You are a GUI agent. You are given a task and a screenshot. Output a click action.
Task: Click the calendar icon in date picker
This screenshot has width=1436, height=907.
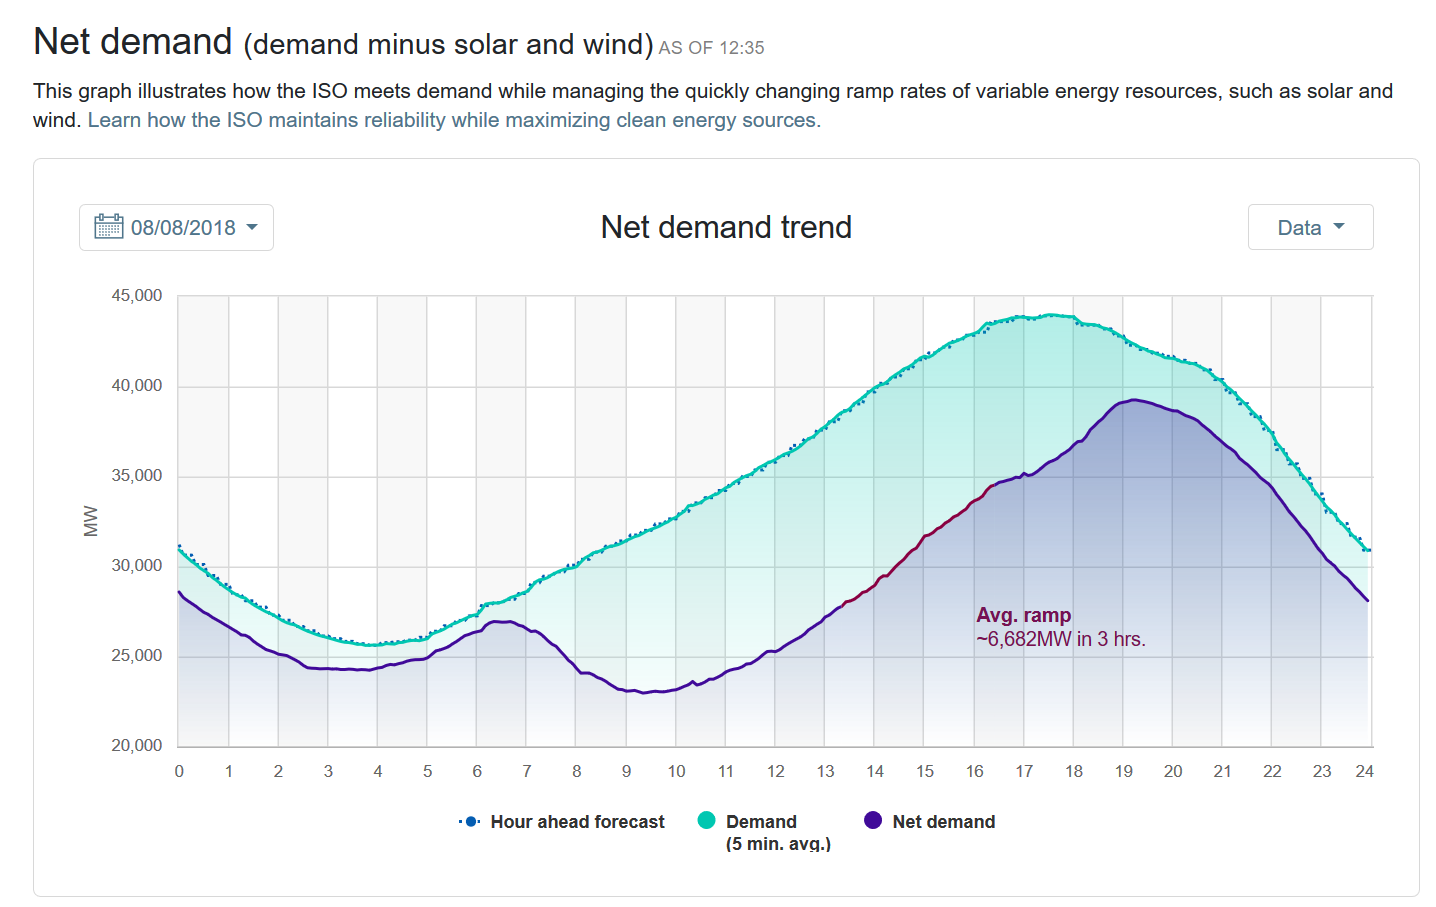(x=108, y=227)
